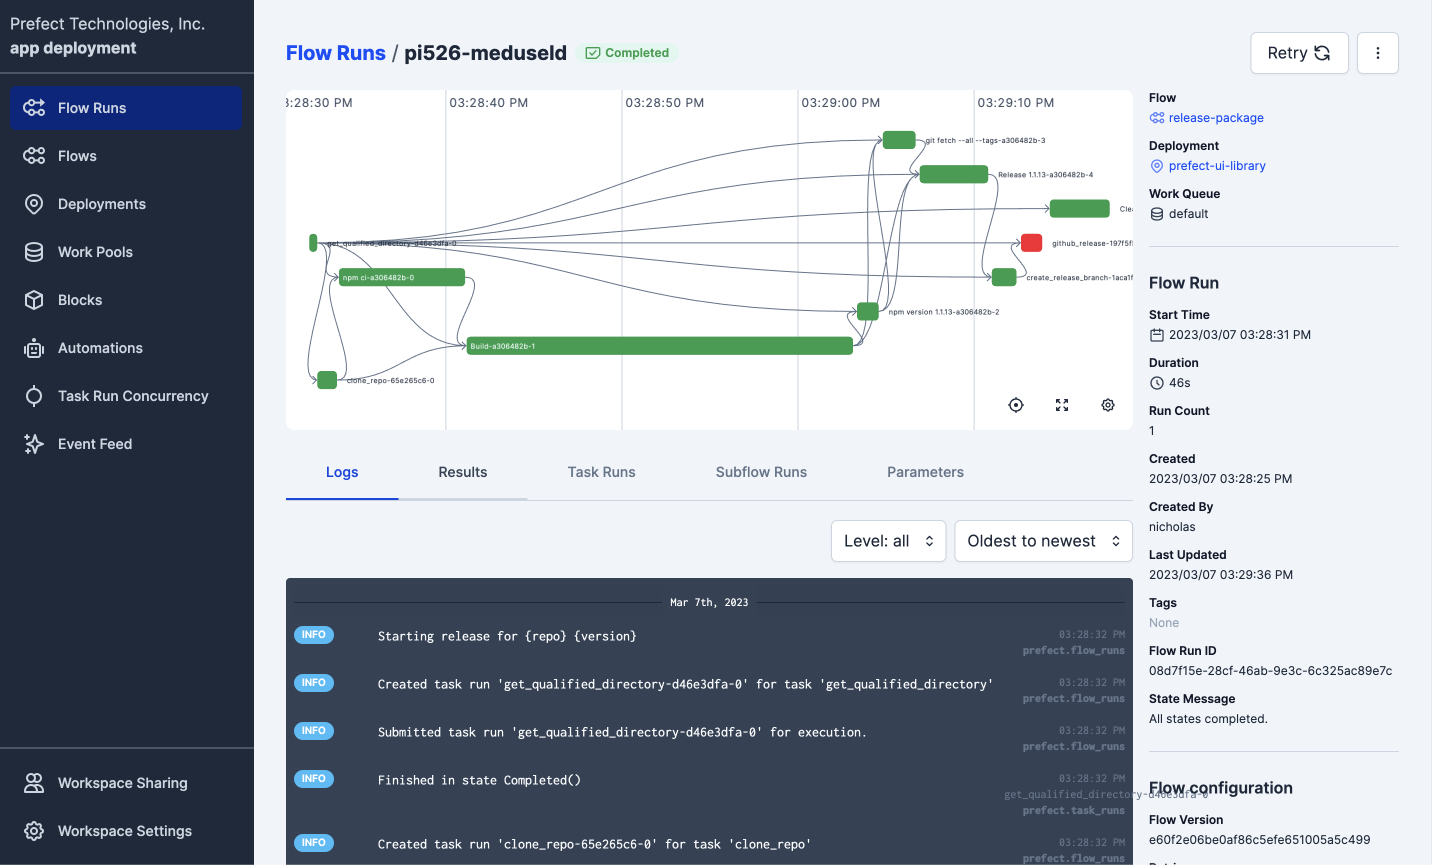Click the Retry button
This screenshot has height=865, width=1432.
[x=1299, y=53]
